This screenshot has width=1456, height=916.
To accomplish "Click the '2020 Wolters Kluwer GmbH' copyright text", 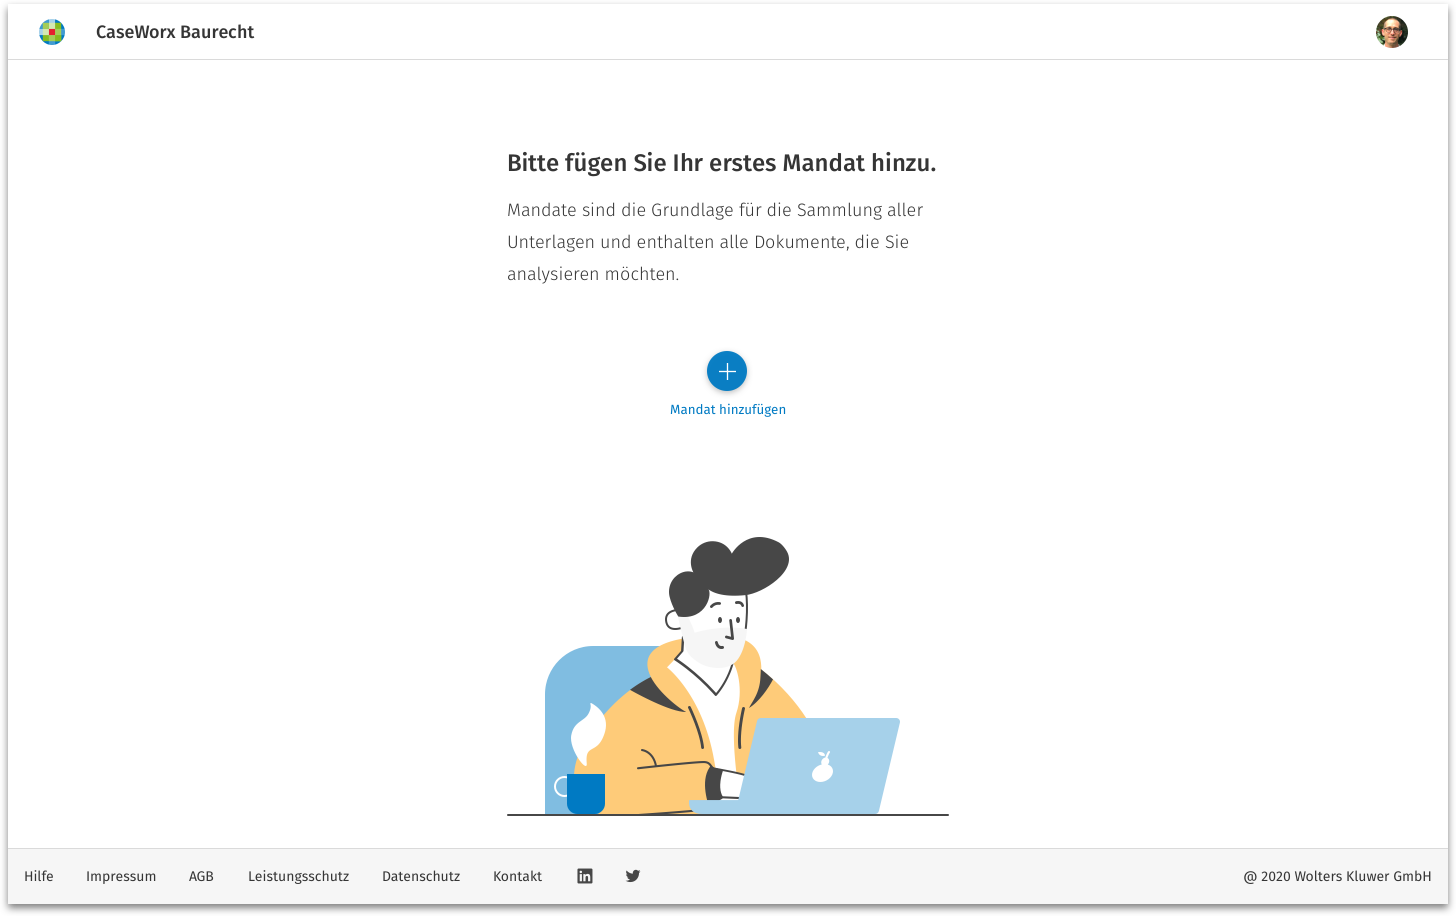I will tap(1337, 876).
